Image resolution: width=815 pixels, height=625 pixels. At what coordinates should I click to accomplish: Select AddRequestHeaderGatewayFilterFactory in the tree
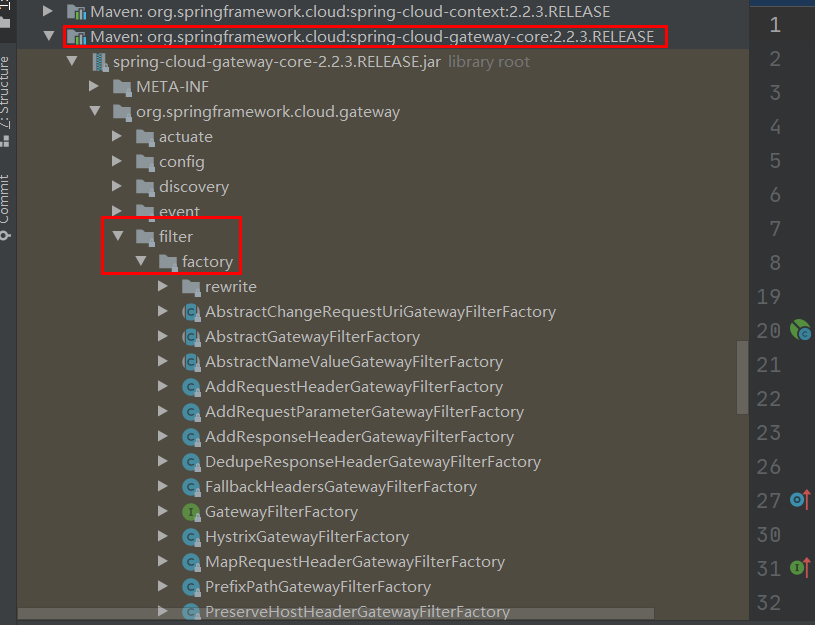[x=353, y=386]
